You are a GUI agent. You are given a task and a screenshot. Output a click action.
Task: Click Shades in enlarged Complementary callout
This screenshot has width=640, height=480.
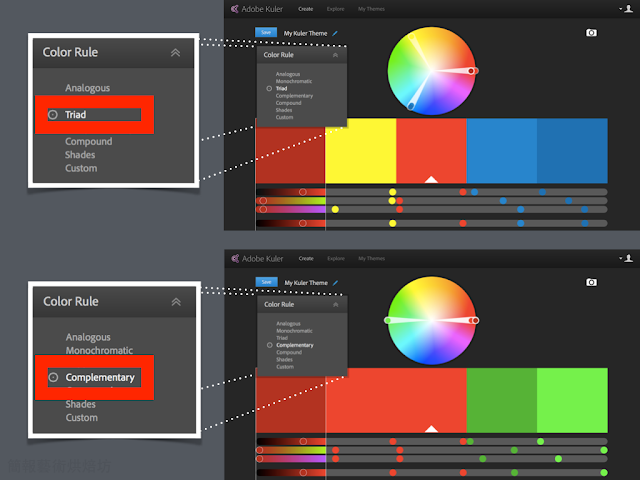click(x=80, y=404)
